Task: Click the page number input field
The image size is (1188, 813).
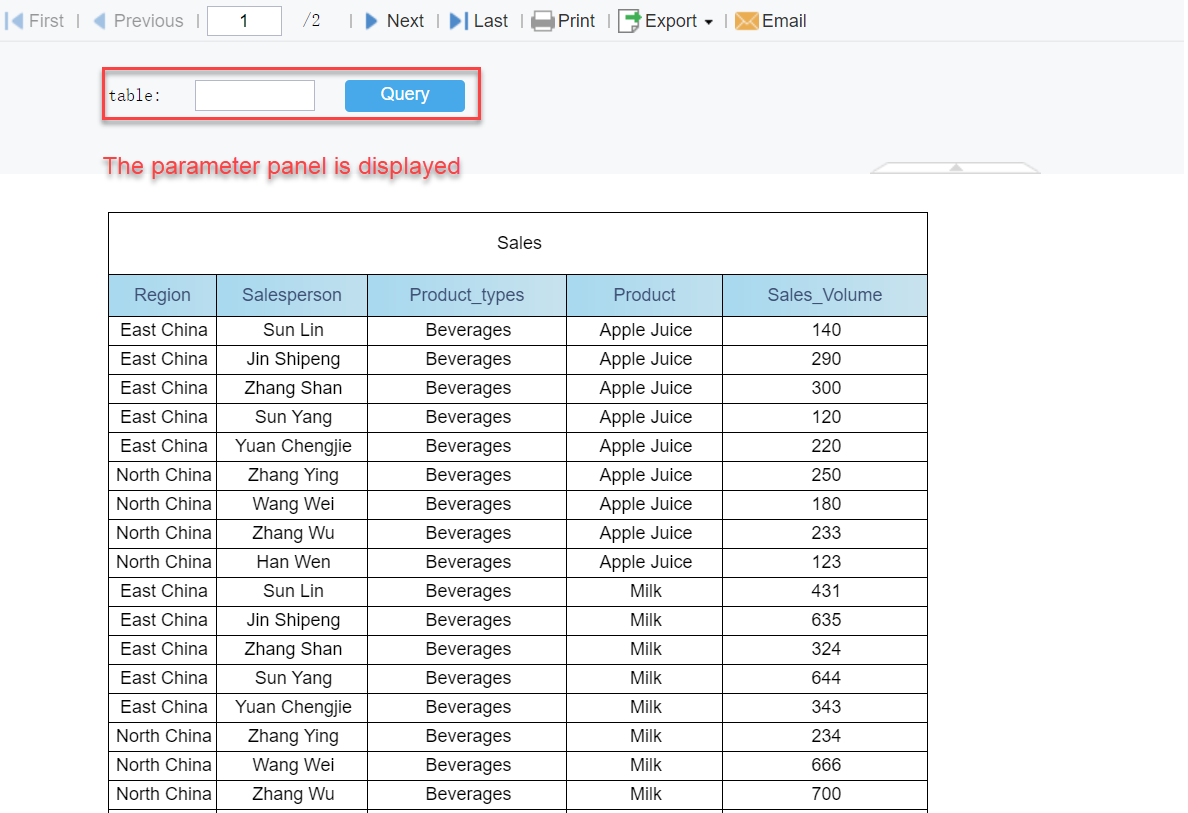Action: coord(244,19)
